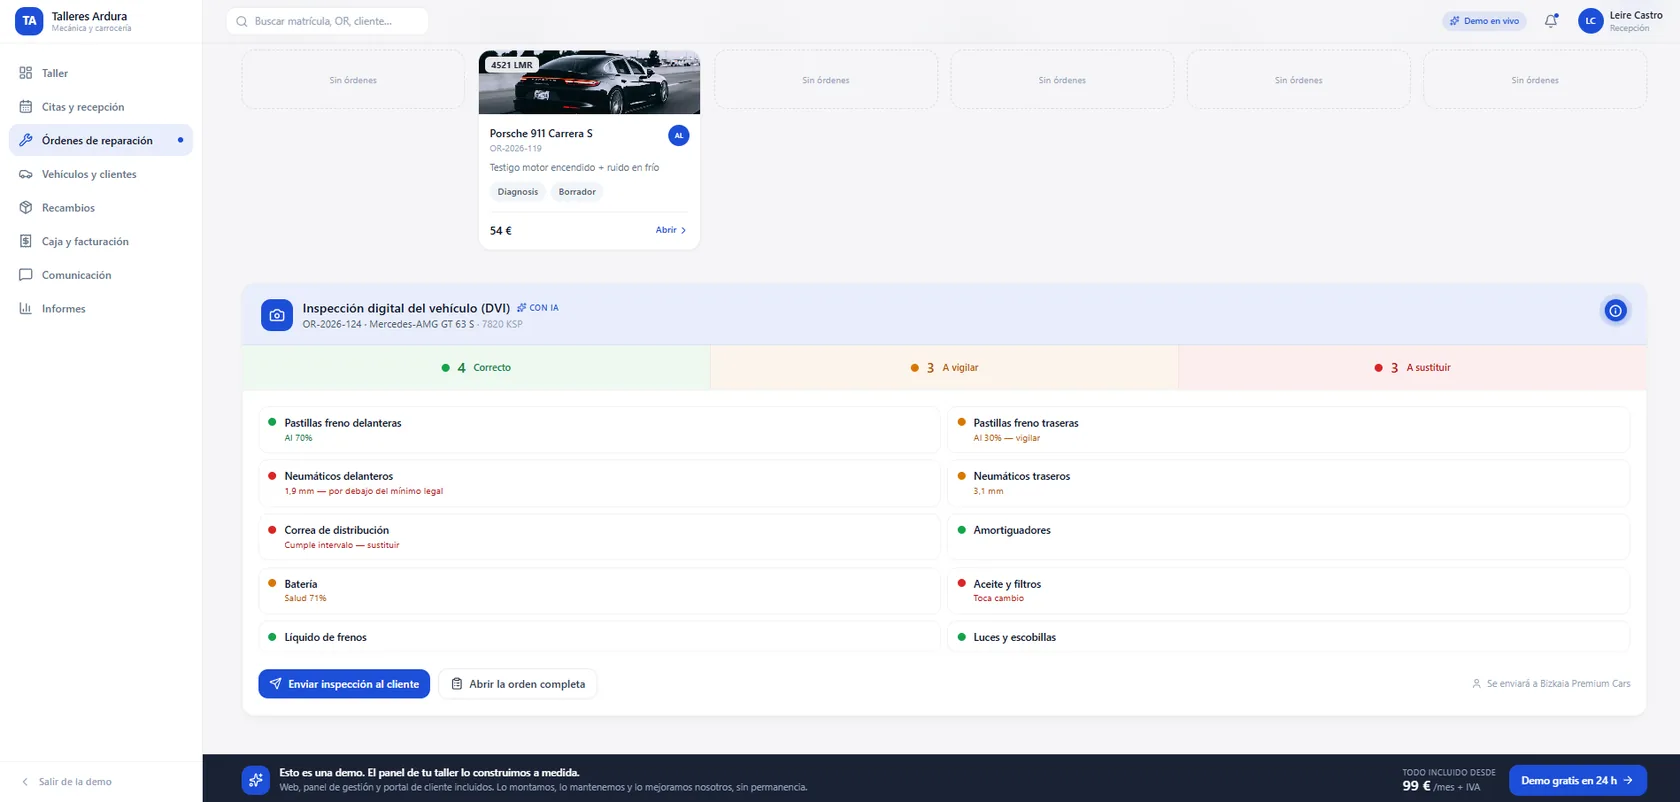Open Citas y recepción section
This screenshot has height=802, width=1680.
pos(100,107)
